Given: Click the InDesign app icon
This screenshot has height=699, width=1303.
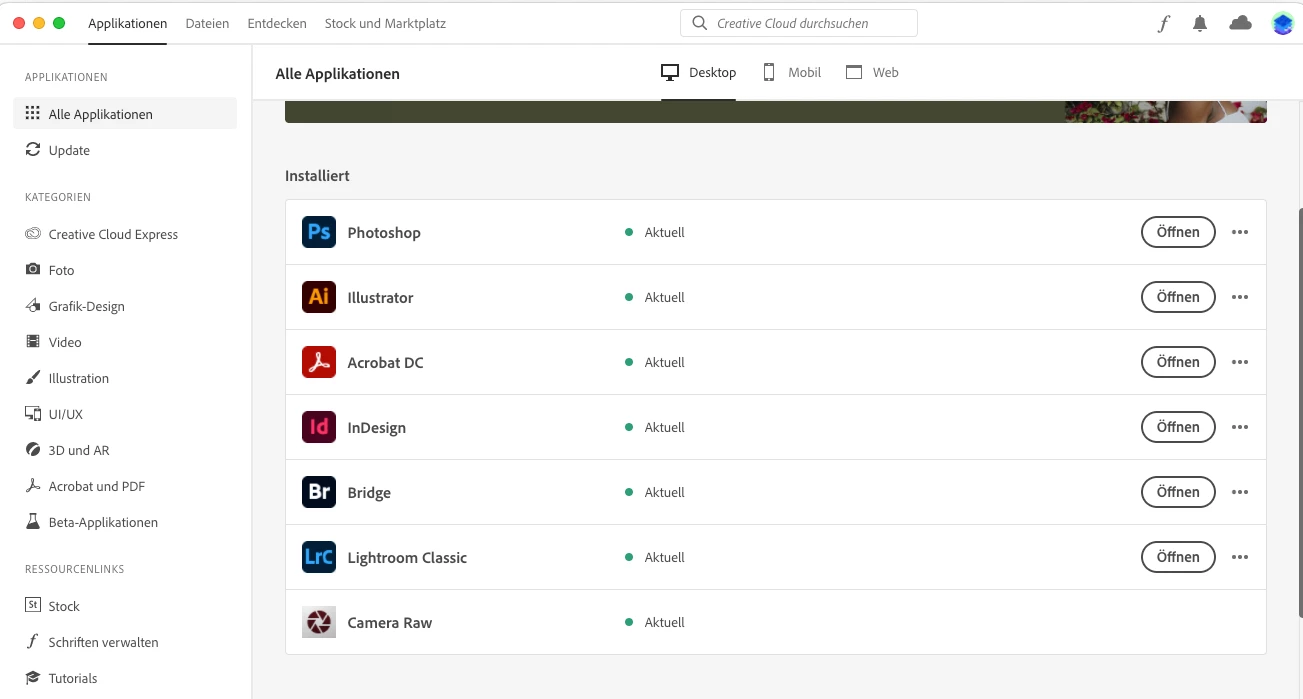Looking at the screenshot, I should coord(319,427).
